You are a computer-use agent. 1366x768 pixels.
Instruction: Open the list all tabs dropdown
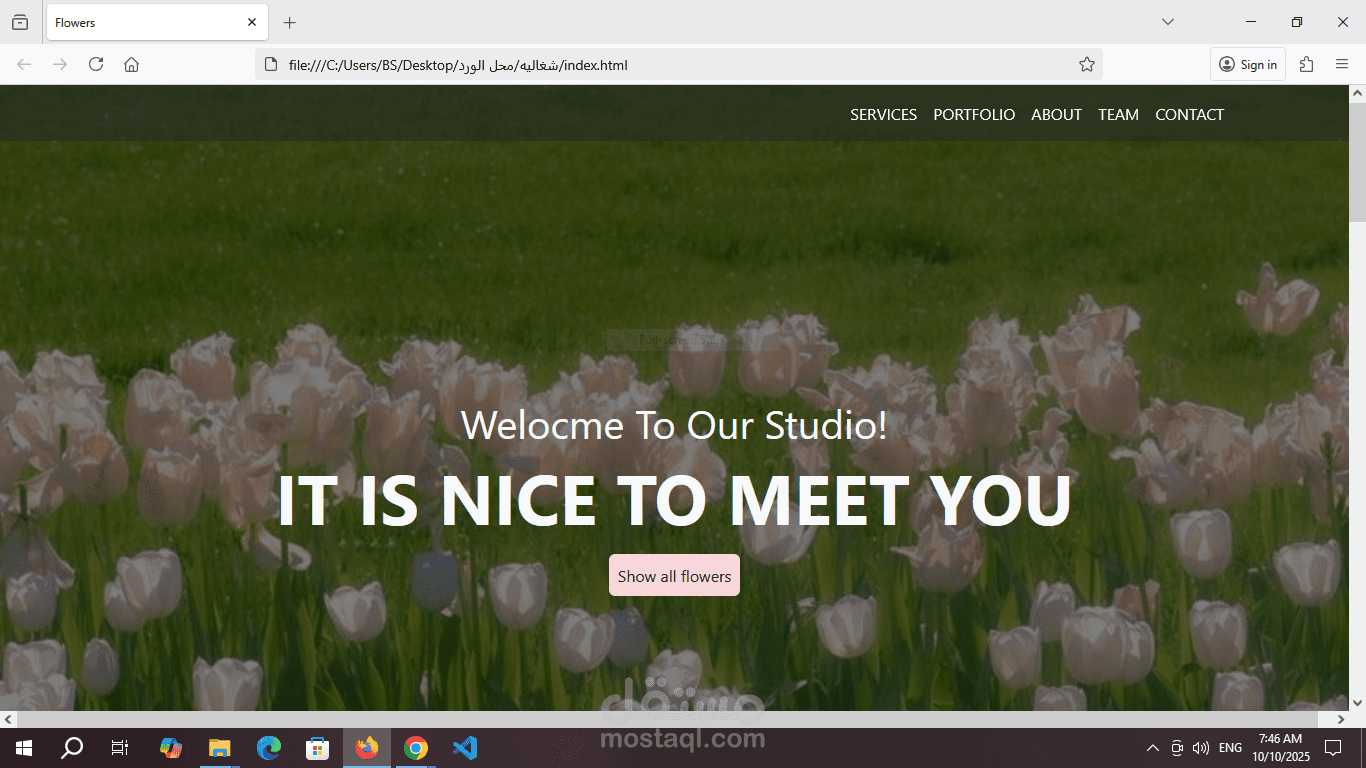point(1167,22)
